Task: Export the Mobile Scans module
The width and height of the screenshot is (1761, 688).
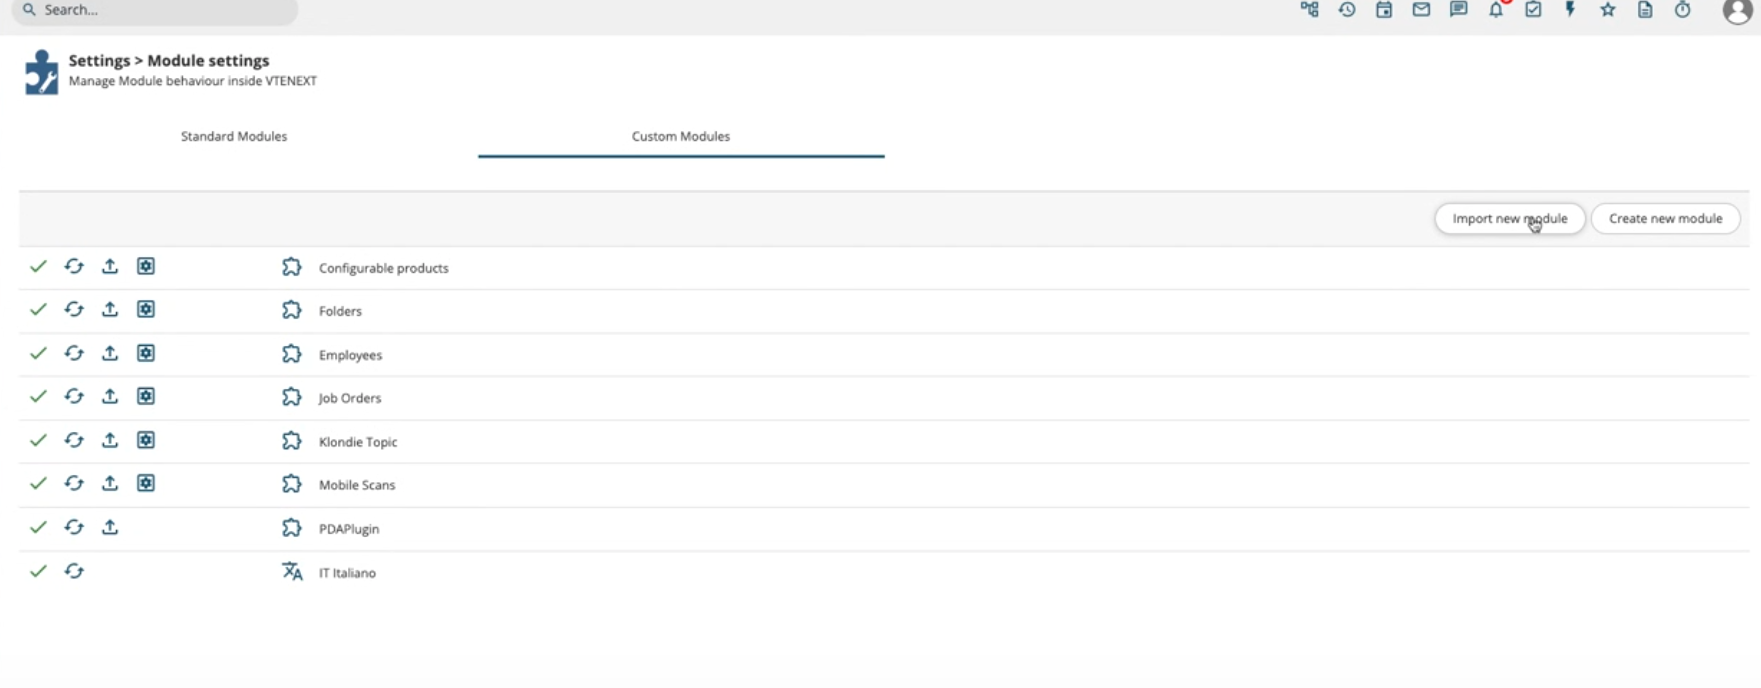Action: pos(110,483)
